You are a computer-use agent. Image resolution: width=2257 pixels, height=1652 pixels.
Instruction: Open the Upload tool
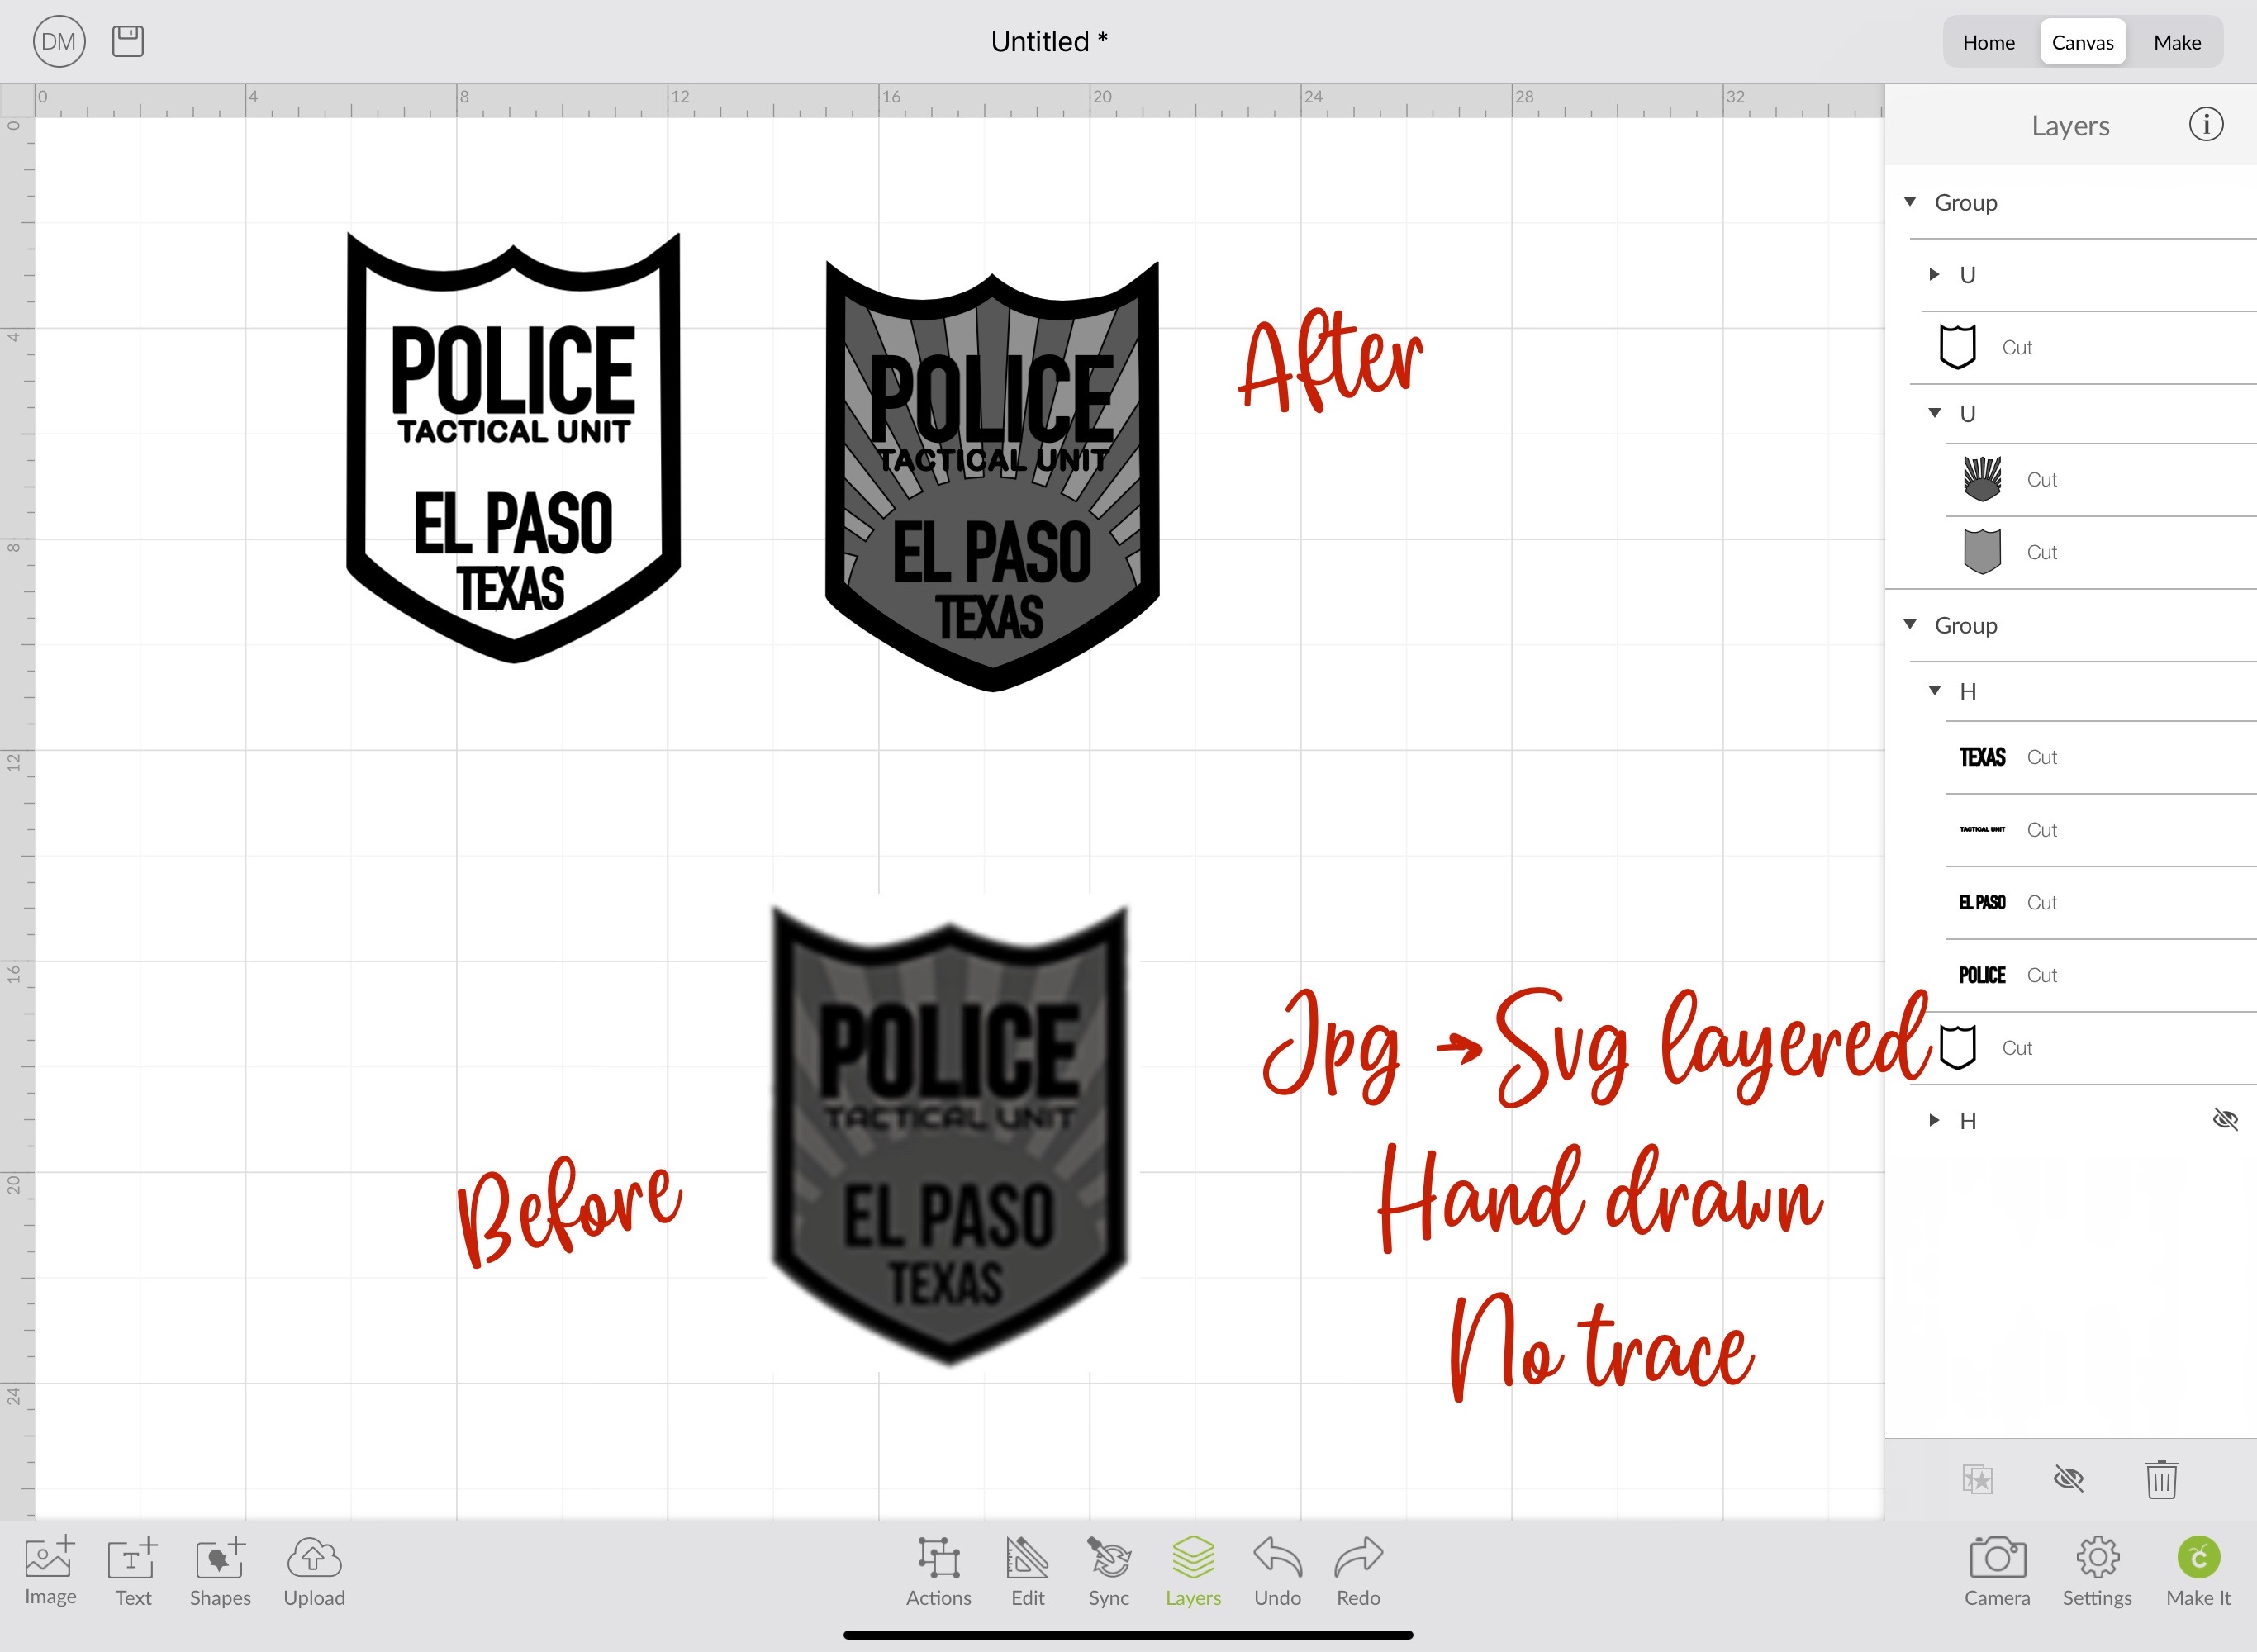(314, 1570)
